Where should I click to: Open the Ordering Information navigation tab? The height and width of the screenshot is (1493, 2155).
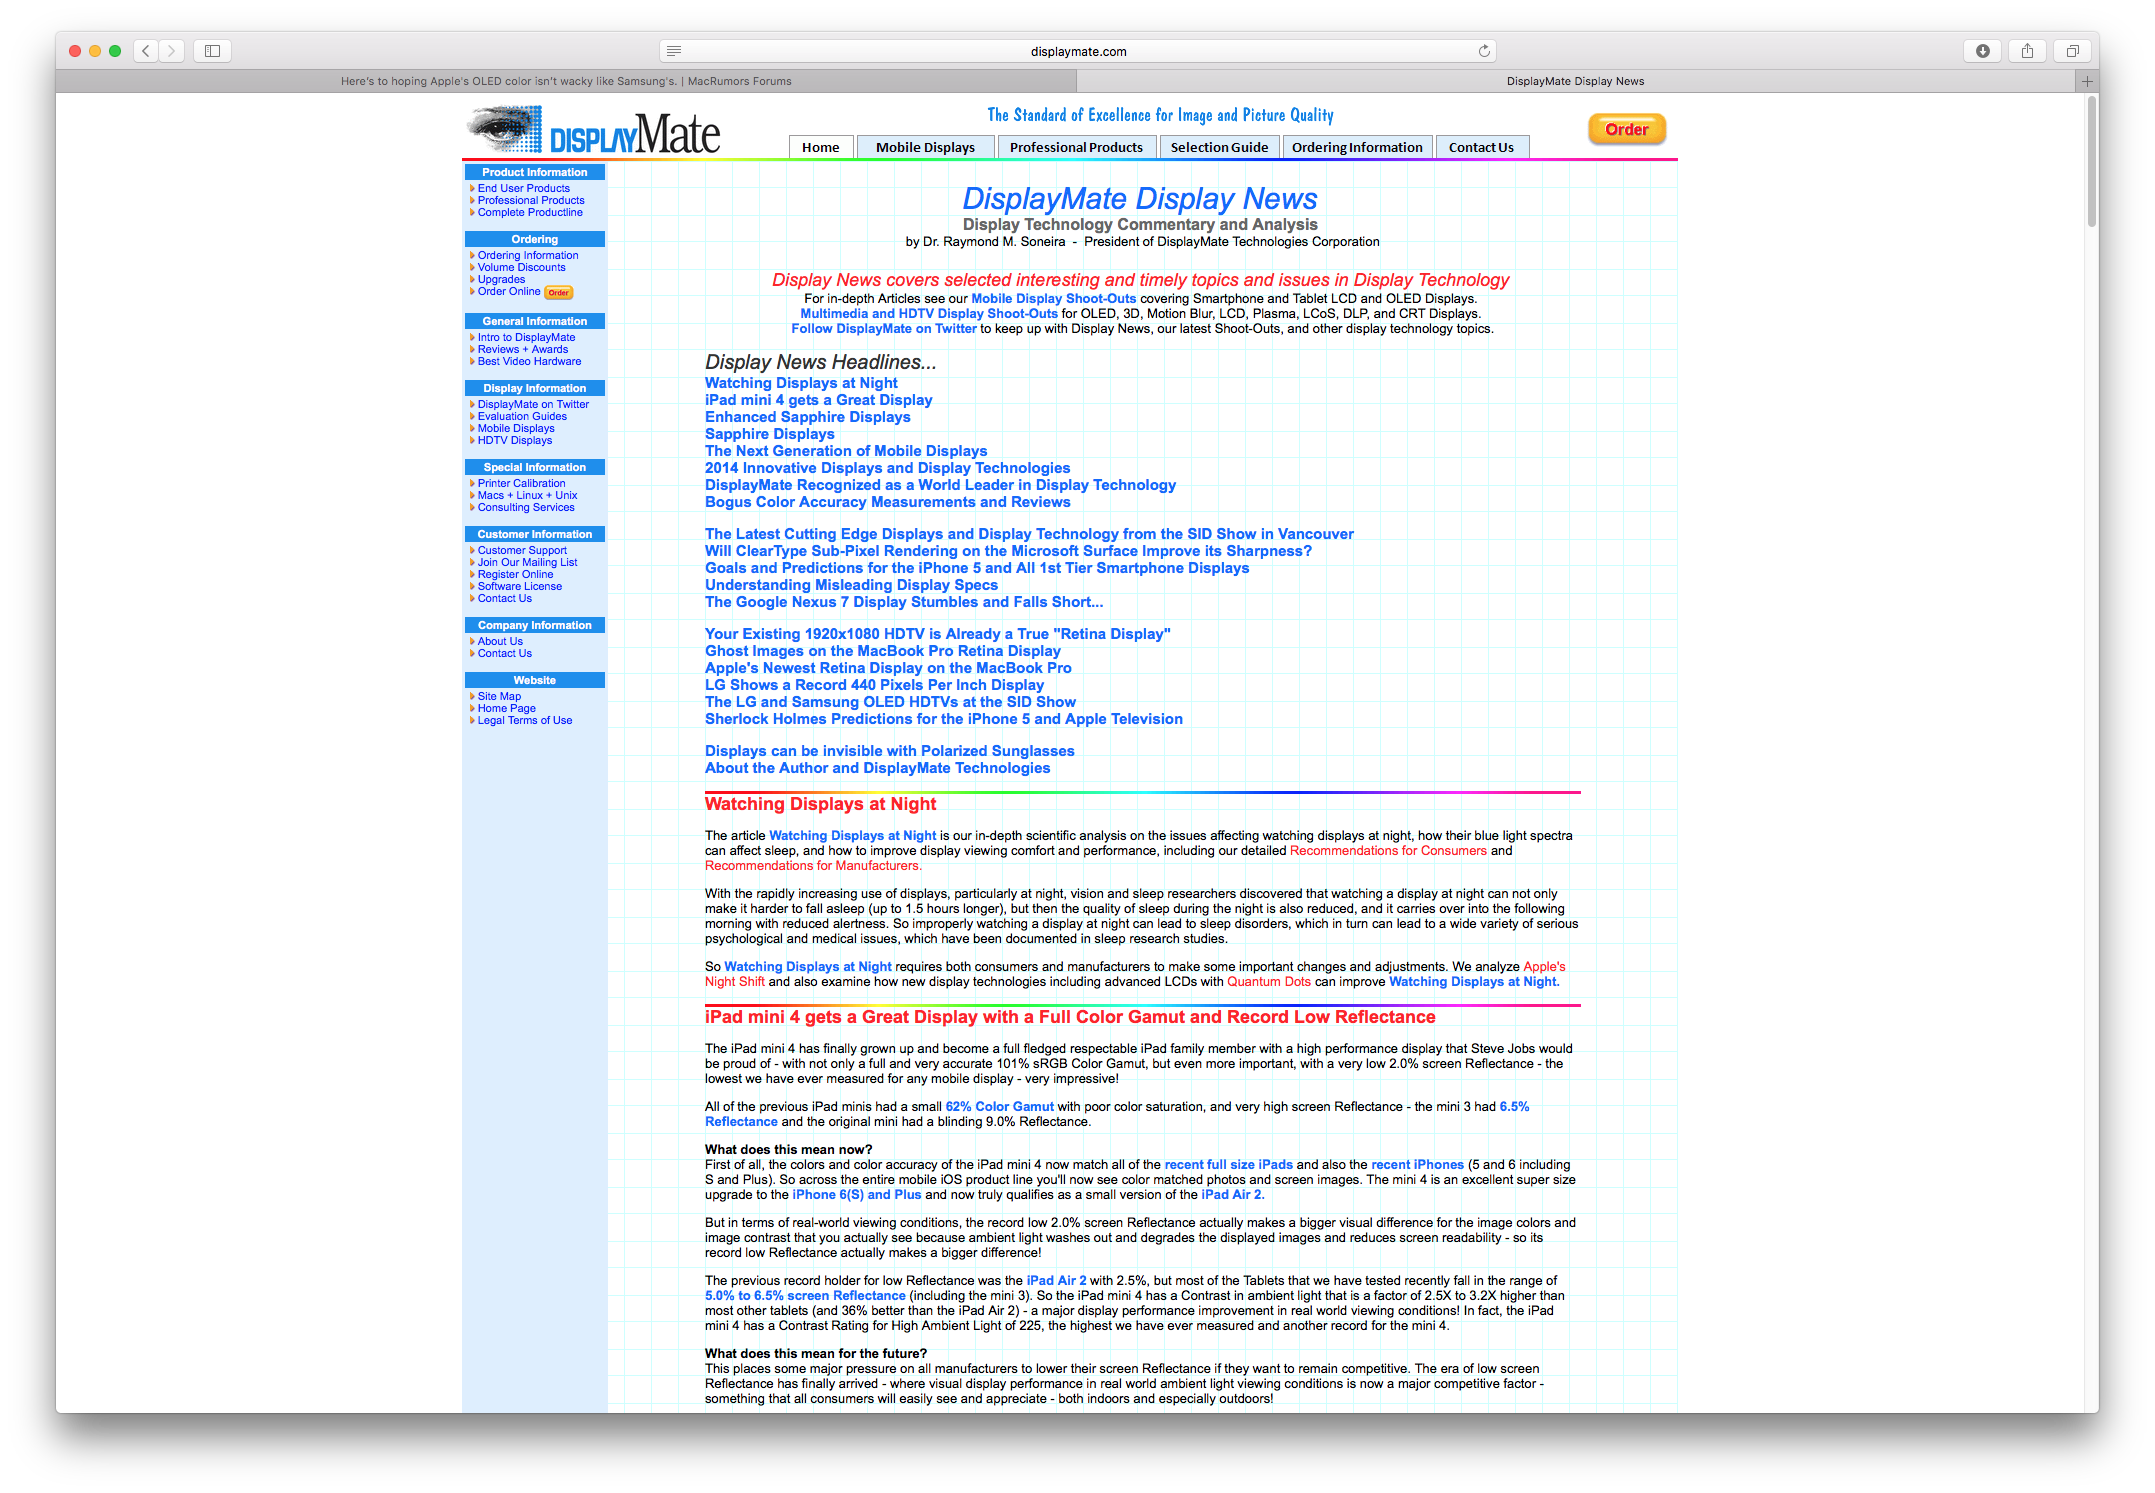coord(1356,147)
